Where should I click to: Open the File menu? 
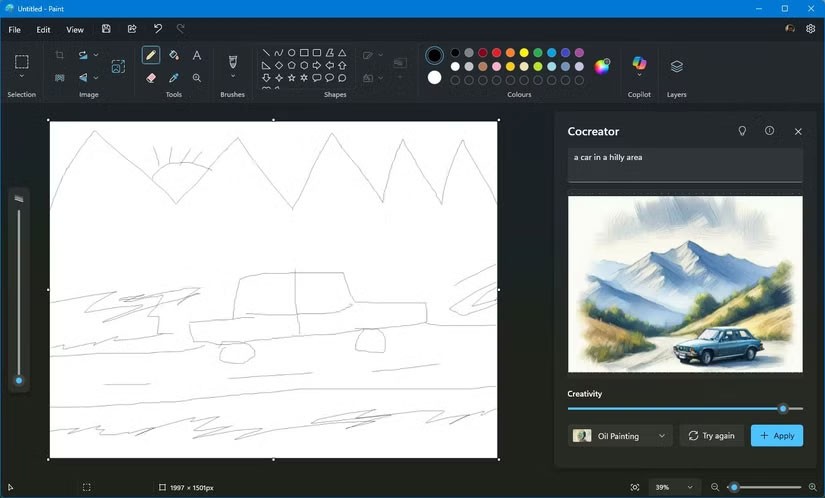pos(15,30)
